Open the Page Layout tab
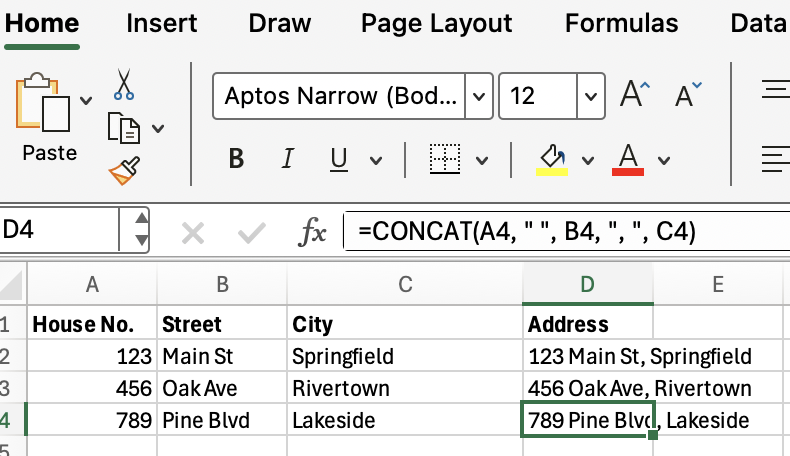The width and height of the screenshot is (790, 456). point(437,23)
